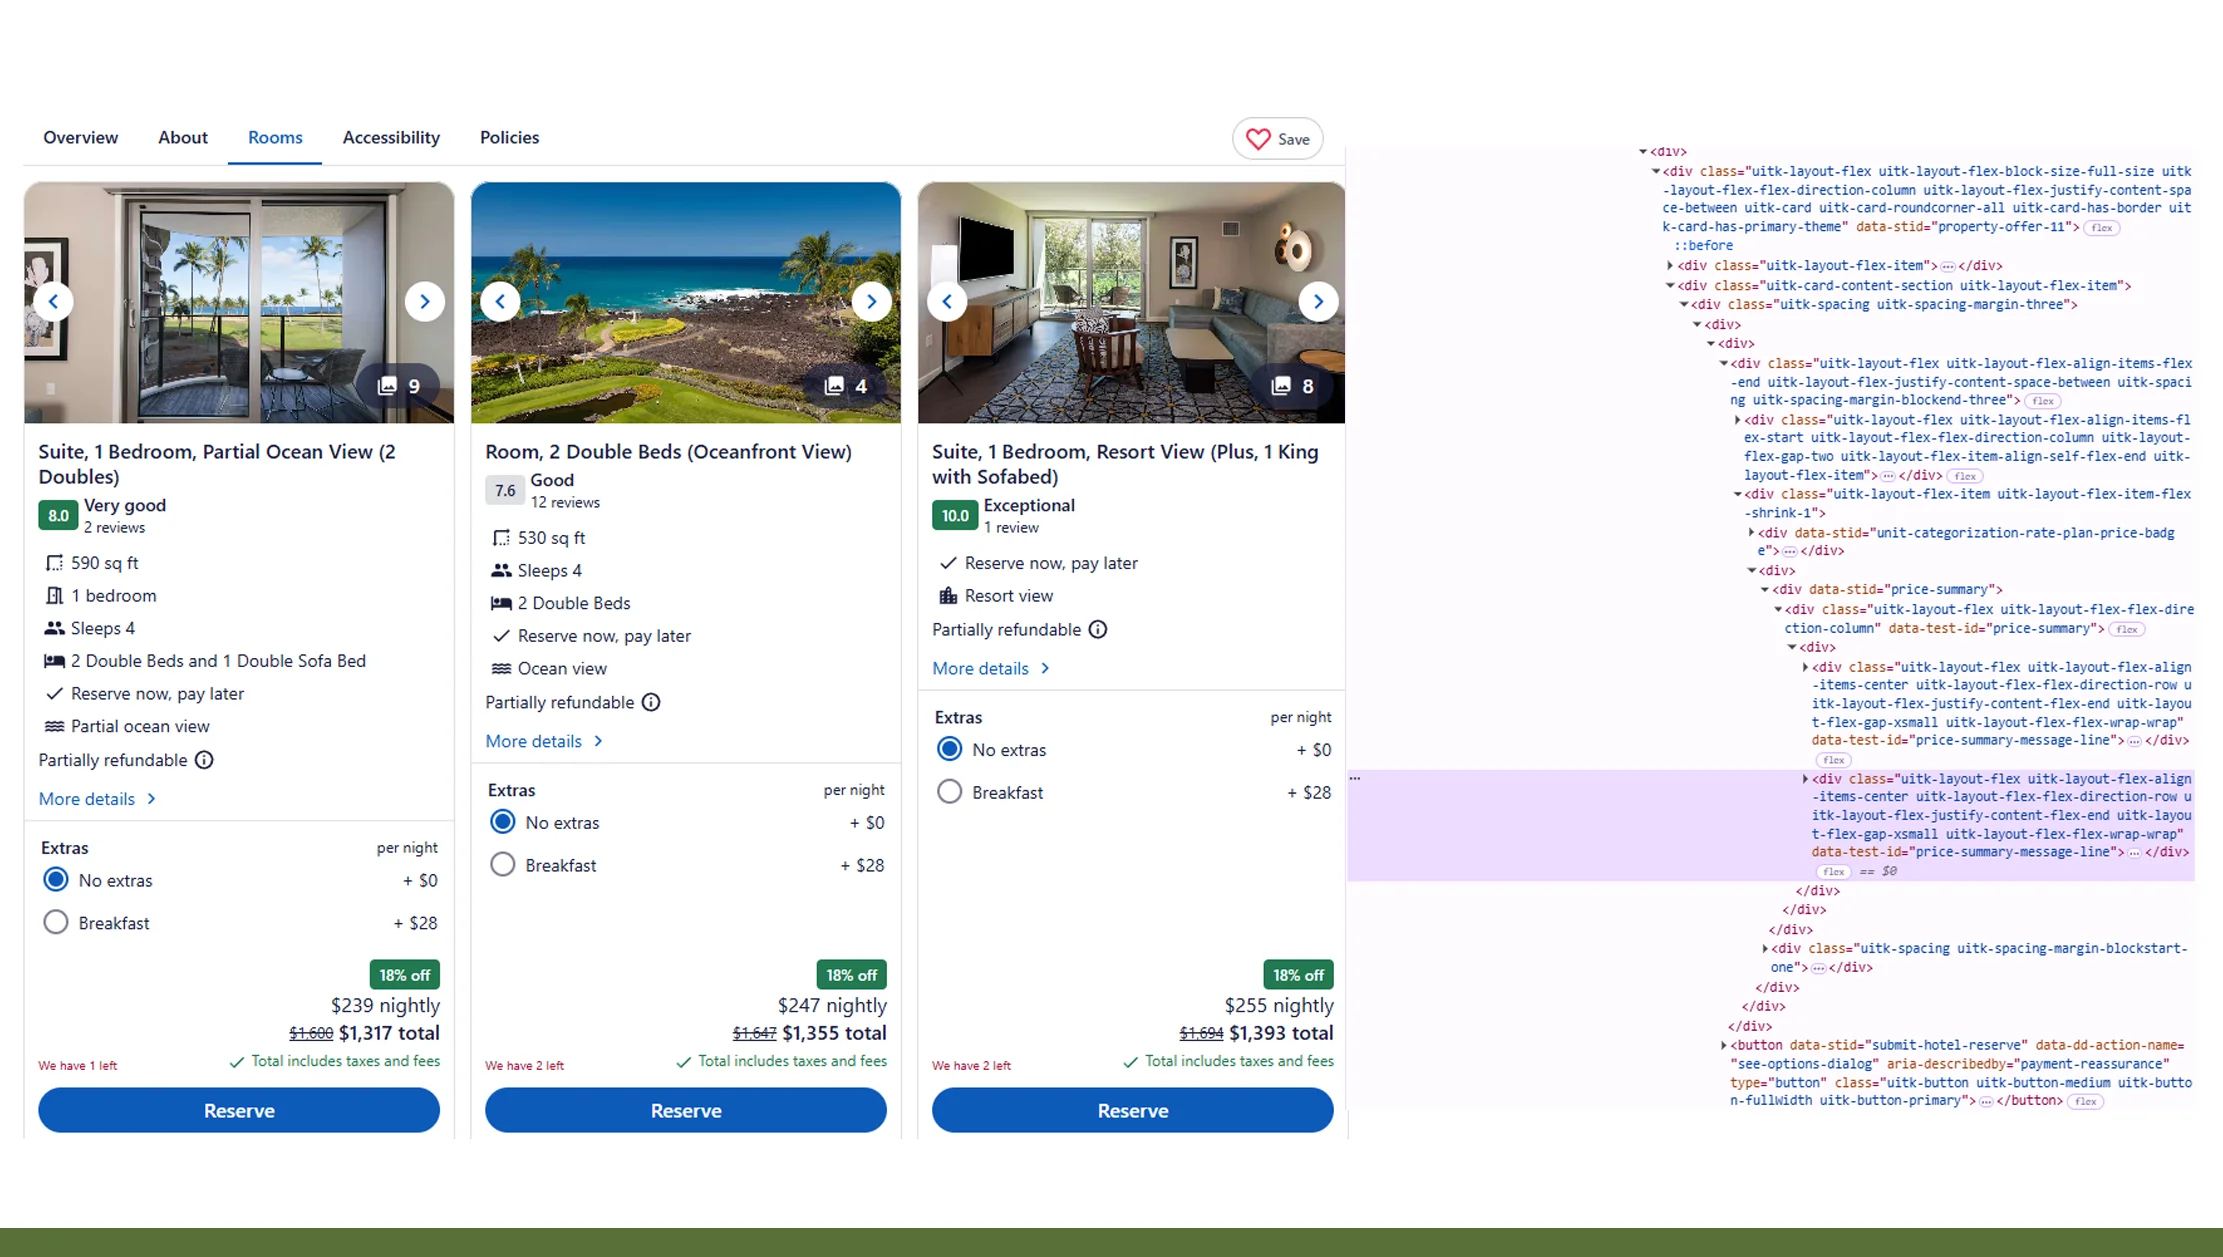Viewport: 2223px width, 1257px height.
Task: Expand the submit-hotel-reserve button node
Action: point(1722,1044)
